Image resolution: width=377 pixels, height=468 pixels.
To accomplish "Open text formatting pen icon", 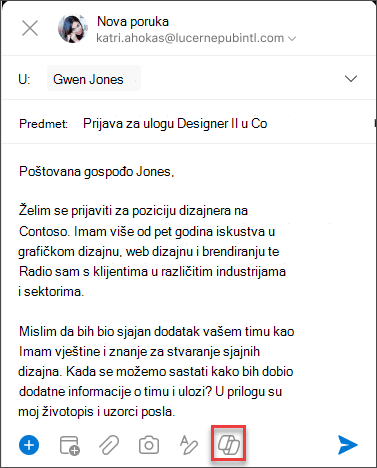I will 189,445.
